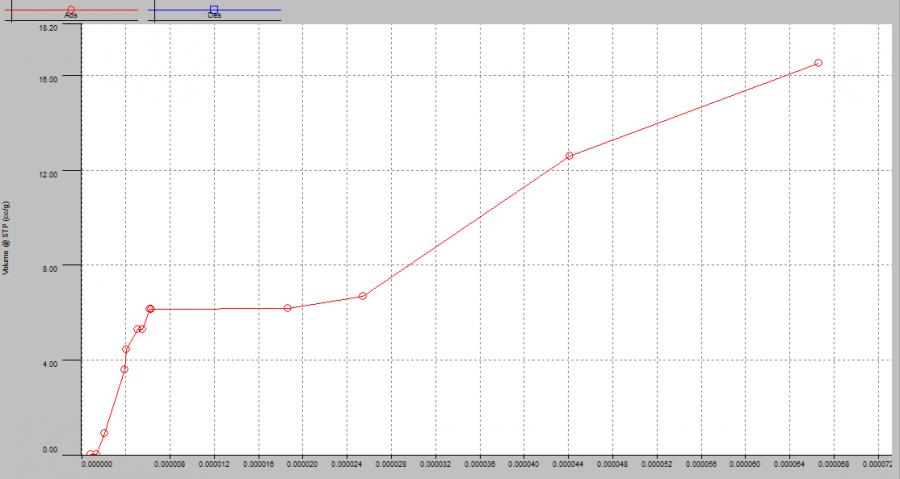Click the 0.000008 x-axis label
Viewport: 900px width, 479px height.
click(170, 464)
